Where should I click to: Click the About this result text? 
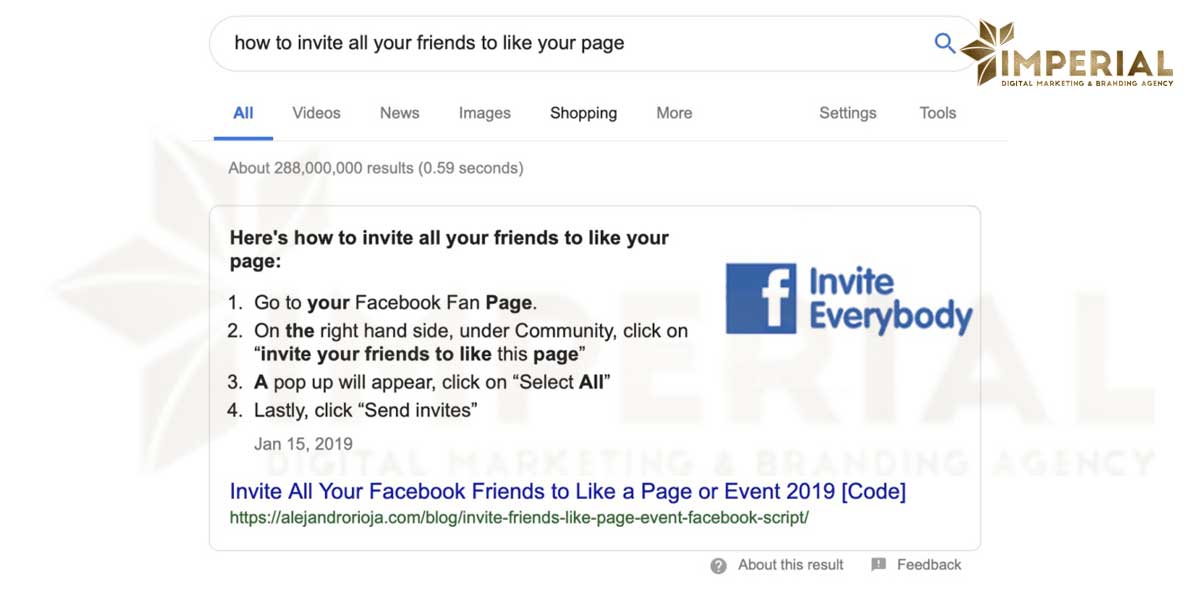[x=790, y=565]
